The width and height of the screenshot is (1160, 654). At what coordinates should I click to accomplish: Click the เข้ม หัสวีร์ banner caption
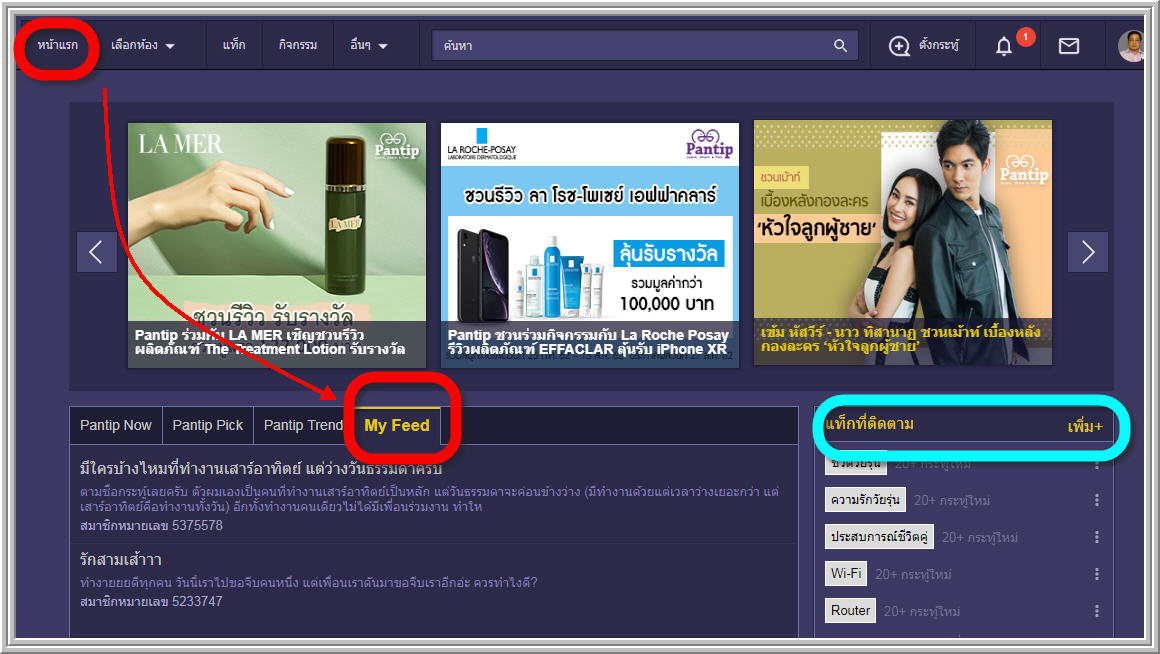(x=900, y=339)
